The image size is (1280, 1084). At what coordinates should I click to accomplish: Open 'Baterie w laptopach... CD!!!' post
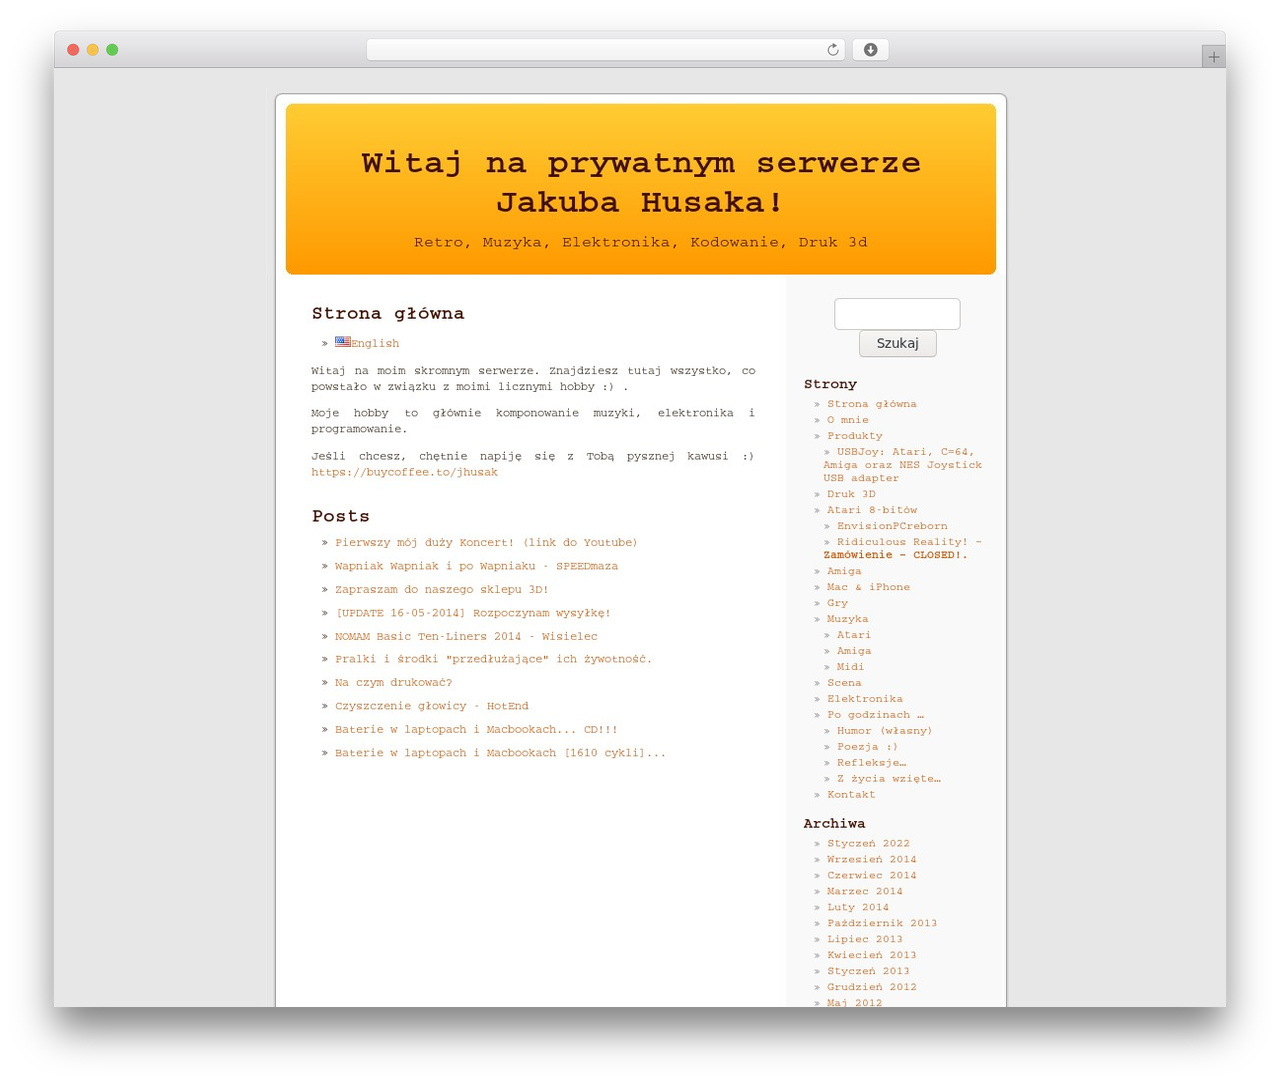click(476, 730)
